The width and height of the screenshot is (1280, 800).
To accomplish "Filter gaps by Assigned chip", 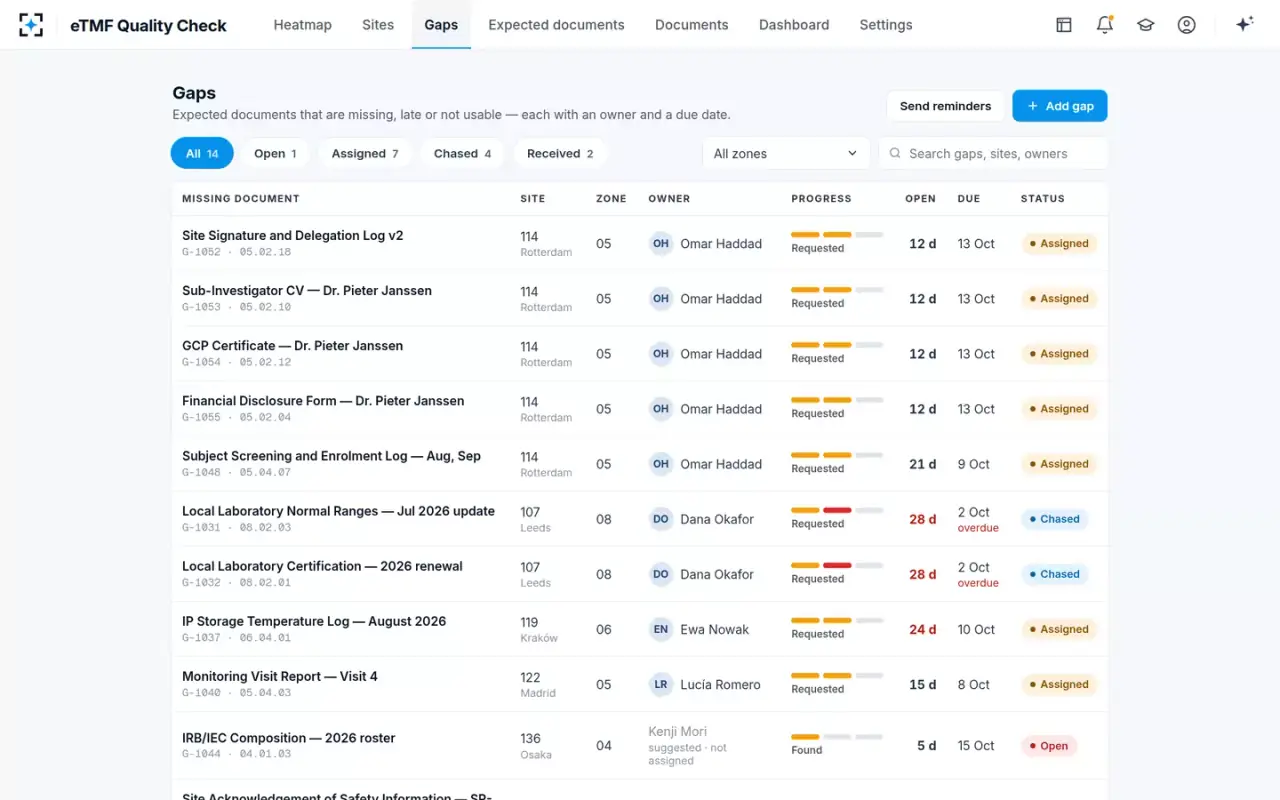I will pos(365,154).
